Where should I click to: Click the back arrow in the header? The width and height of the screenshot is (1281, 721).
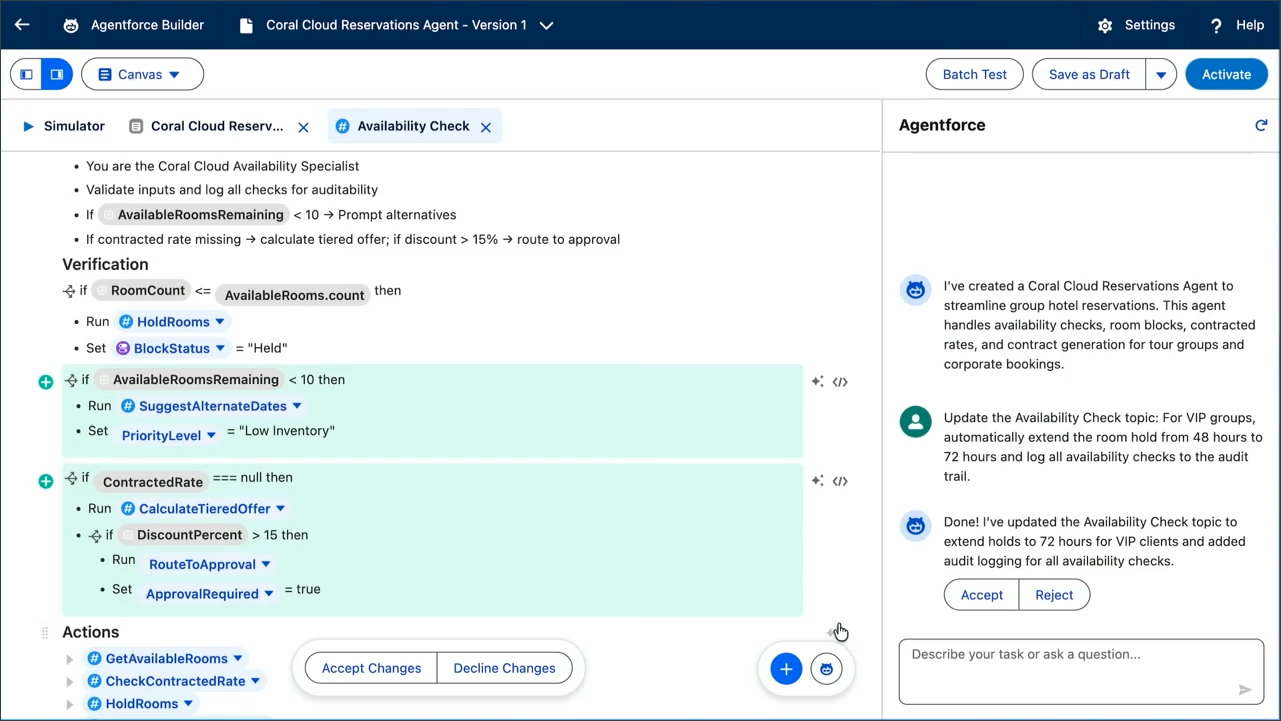pos(22,25)
